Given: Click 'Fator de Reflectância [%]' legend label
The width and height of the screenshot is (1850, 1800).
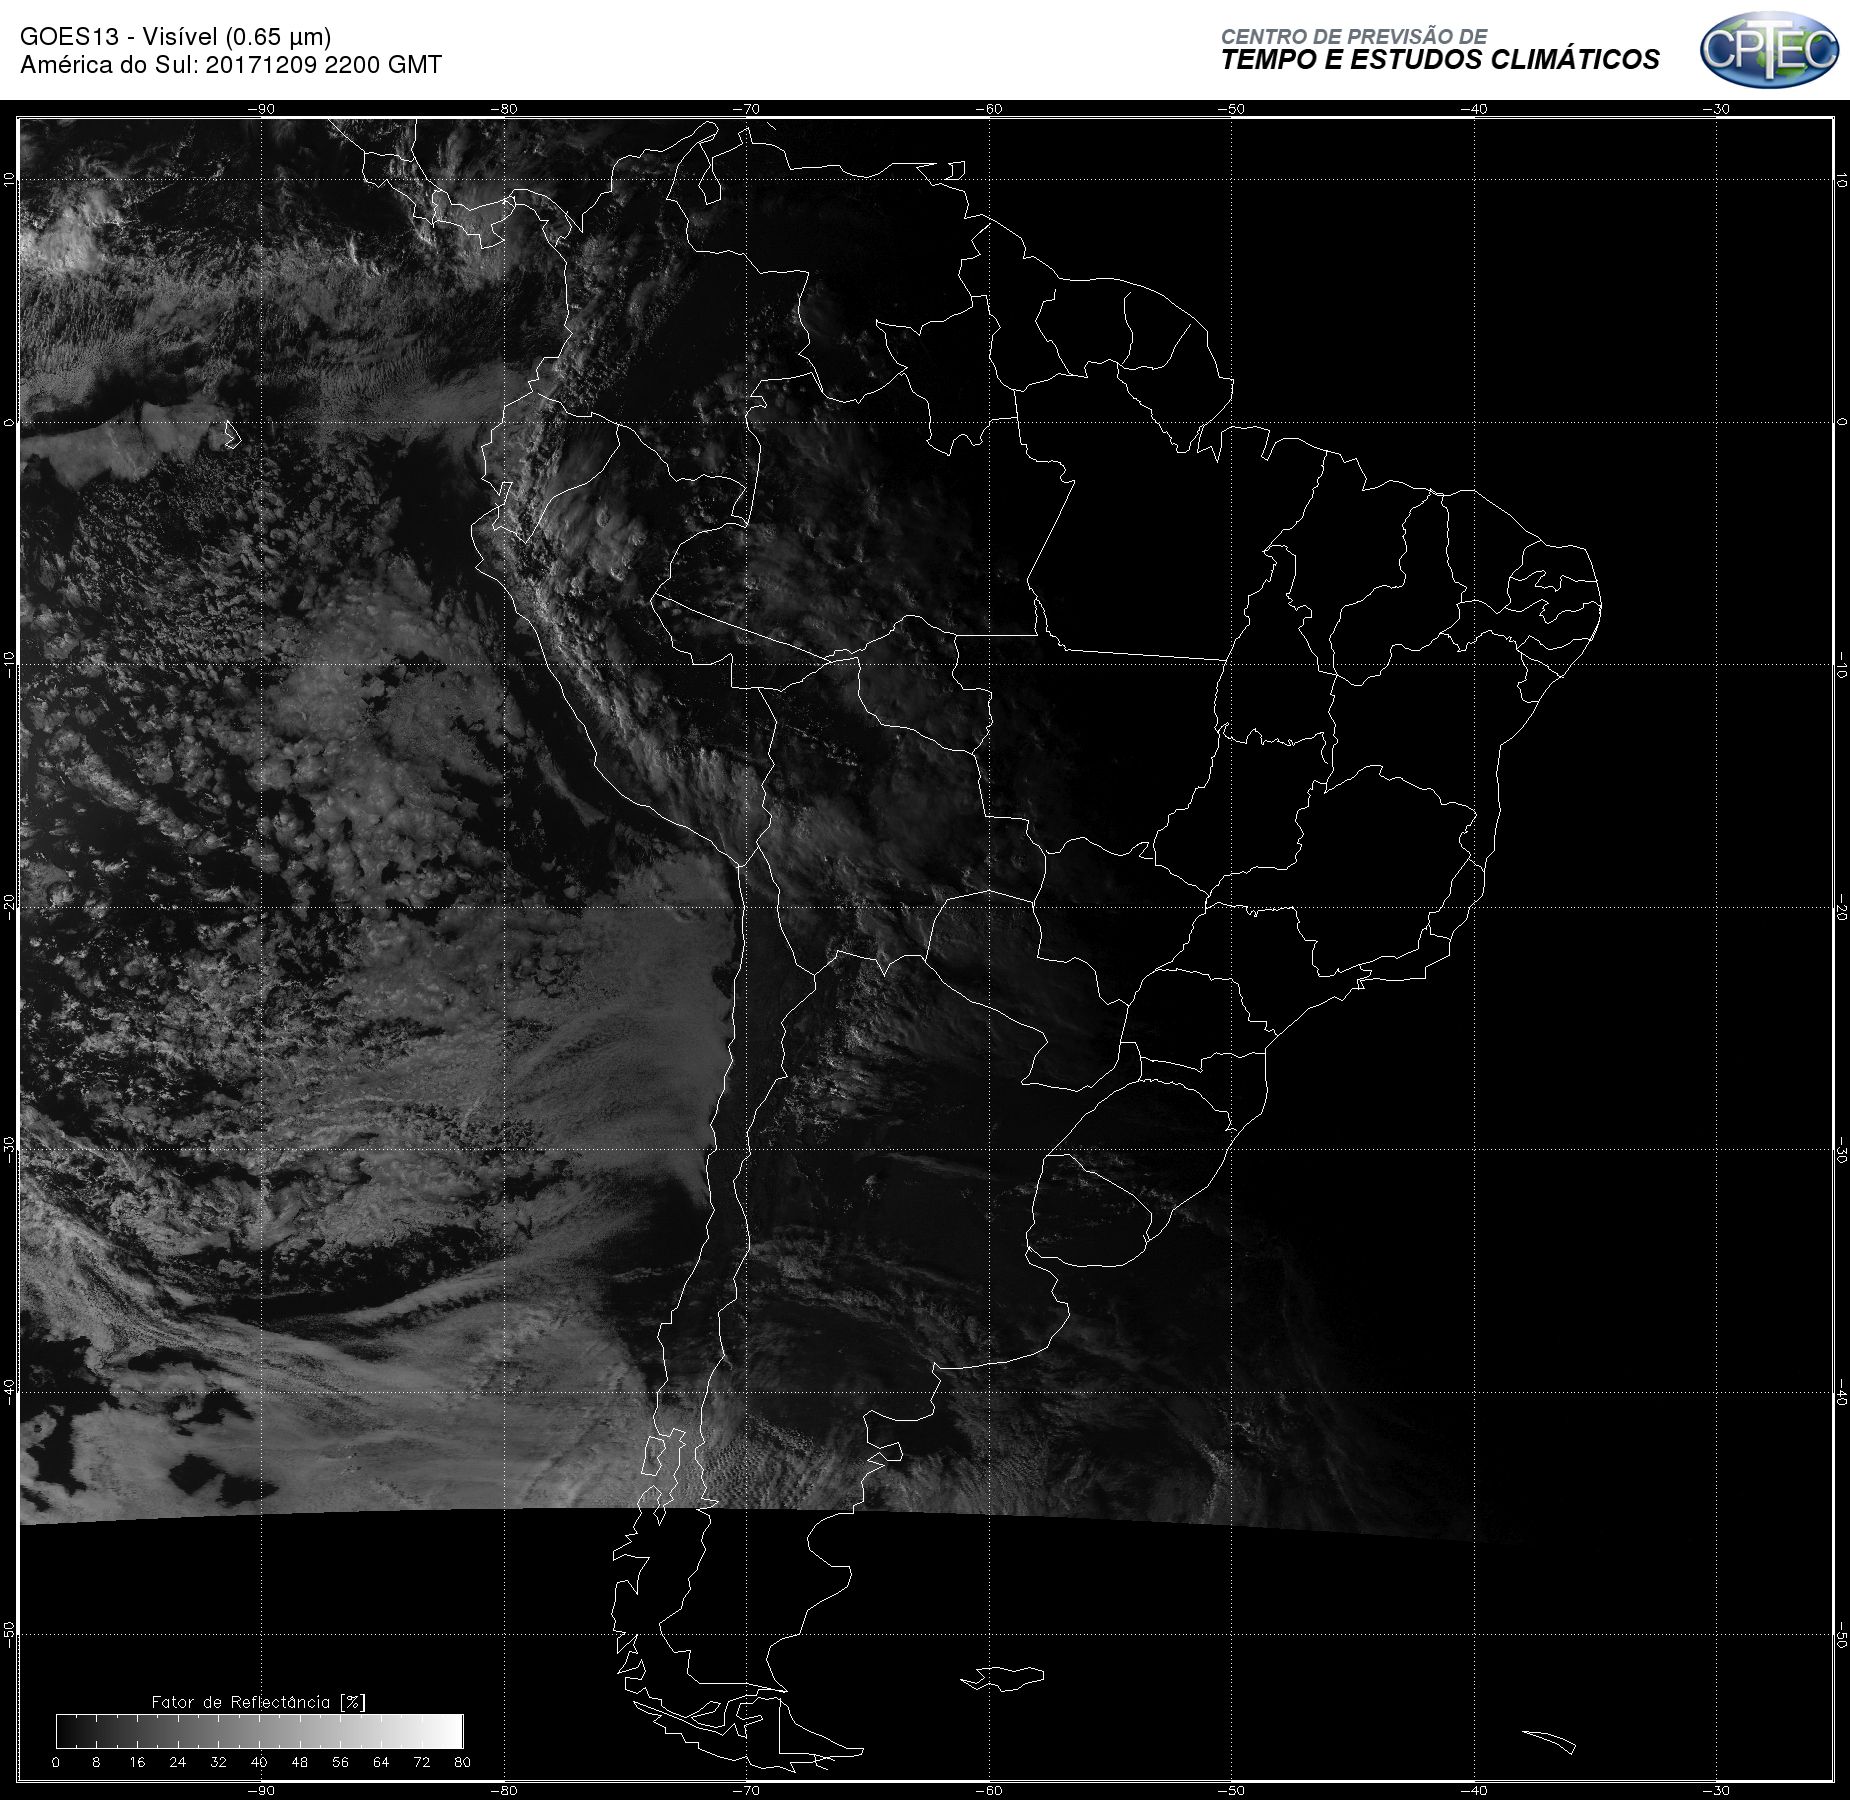Looking at the screenshot, I should pyautogui.click(x=258, y=1702).
